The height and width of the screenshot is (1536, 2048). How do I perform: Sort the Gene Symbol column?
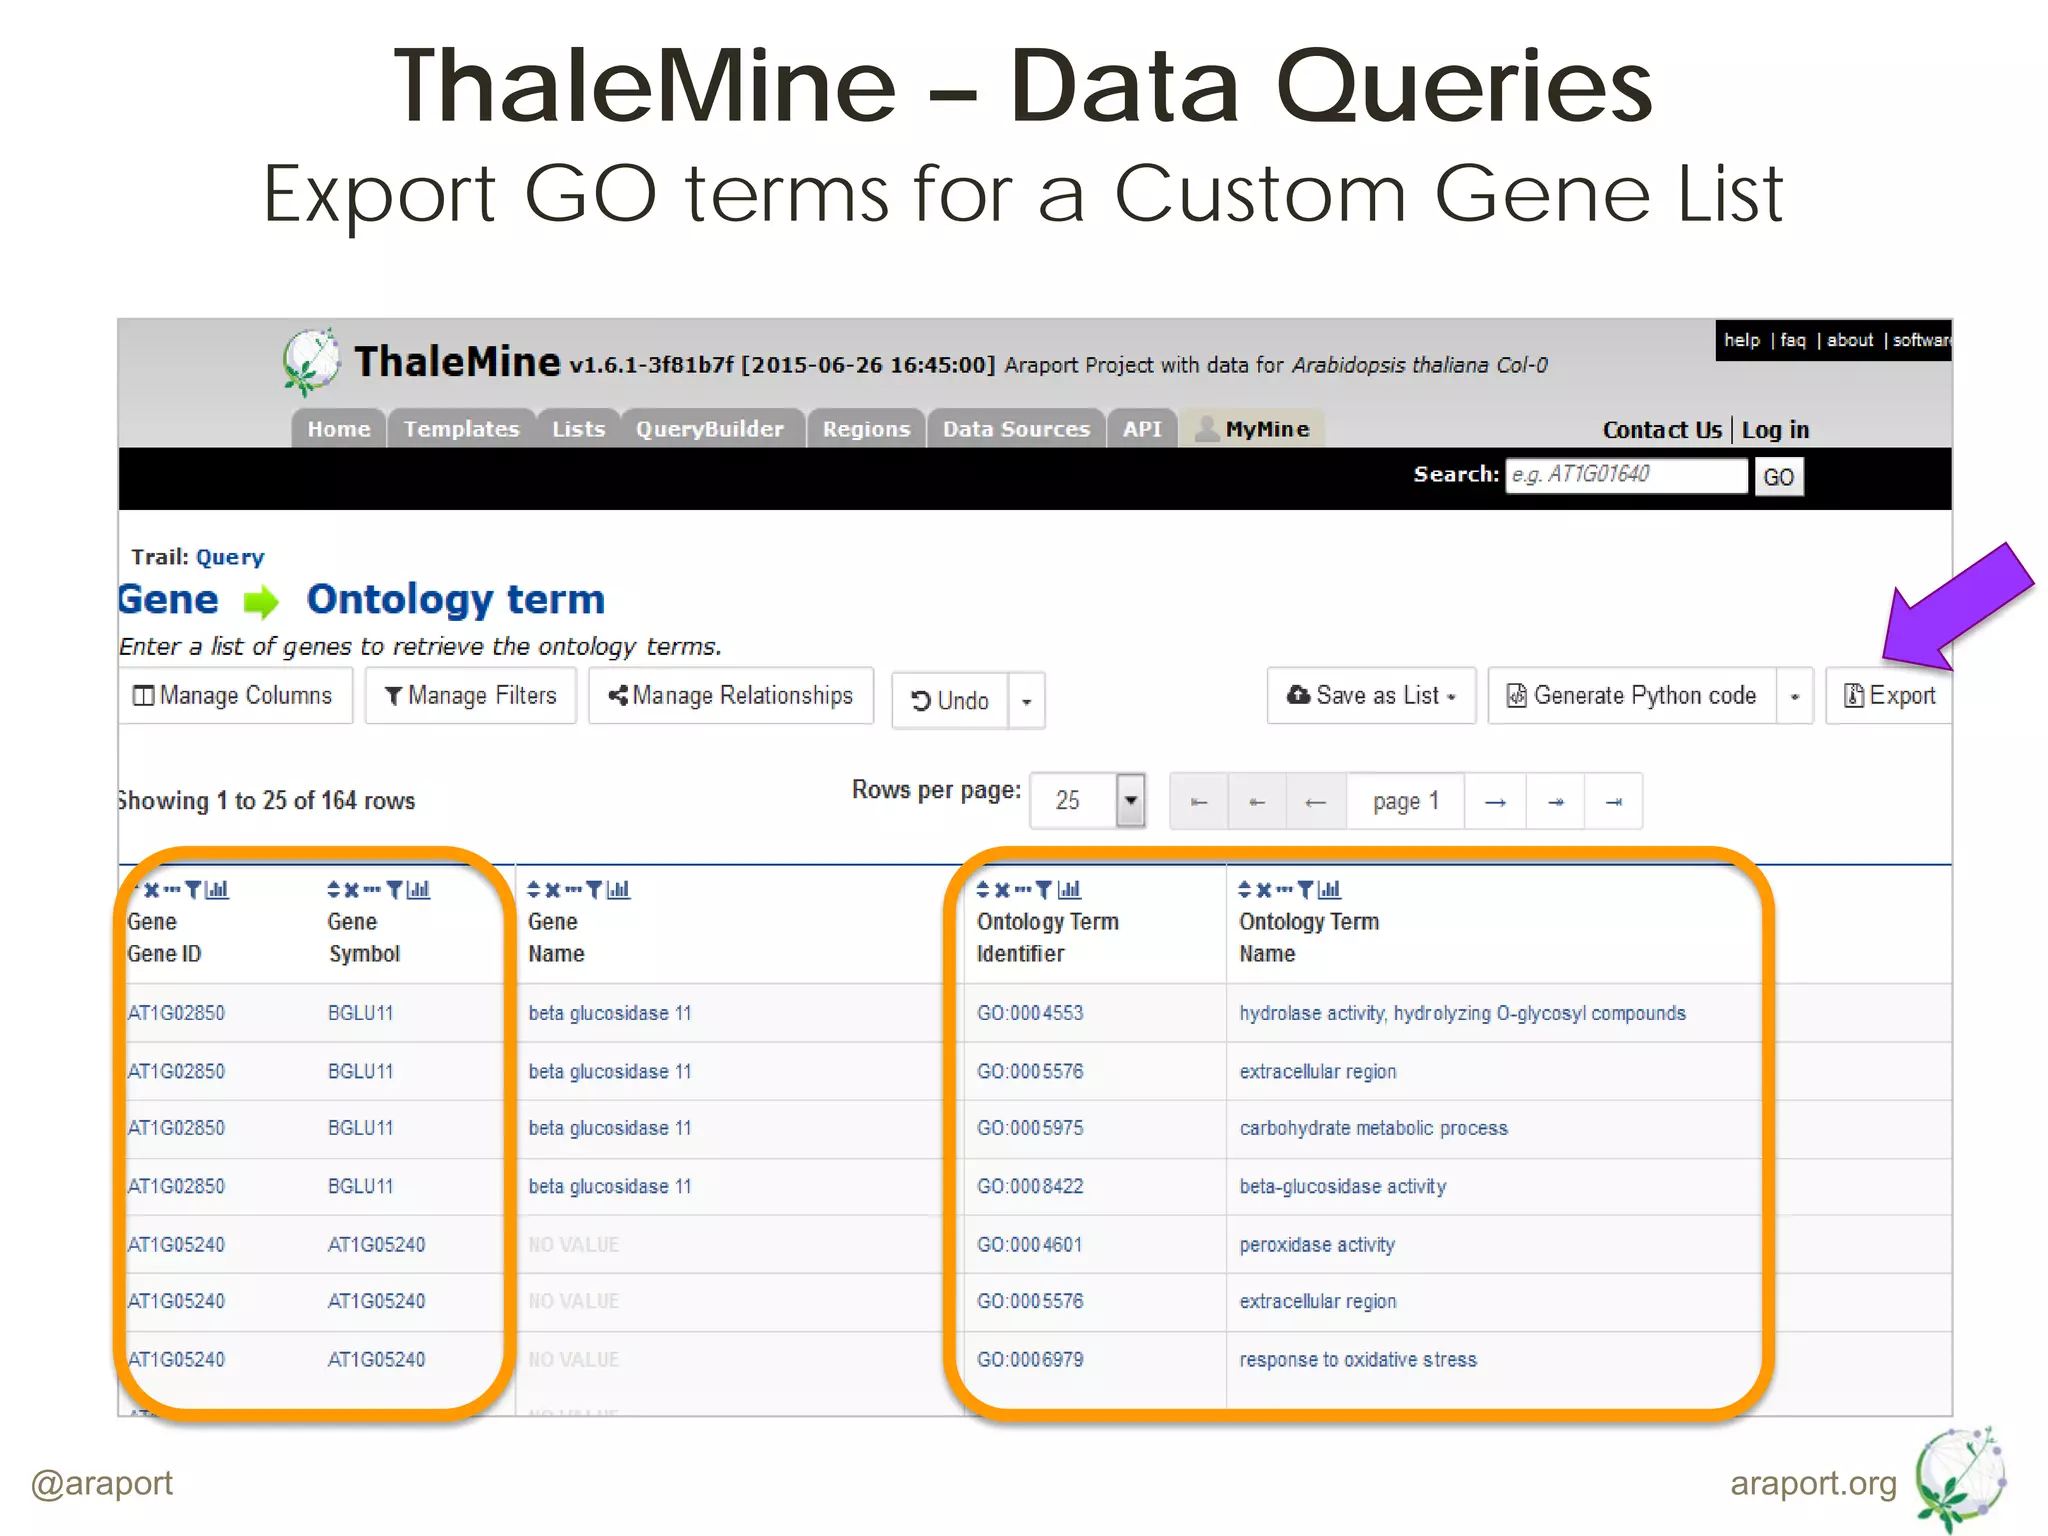[334, 889]
